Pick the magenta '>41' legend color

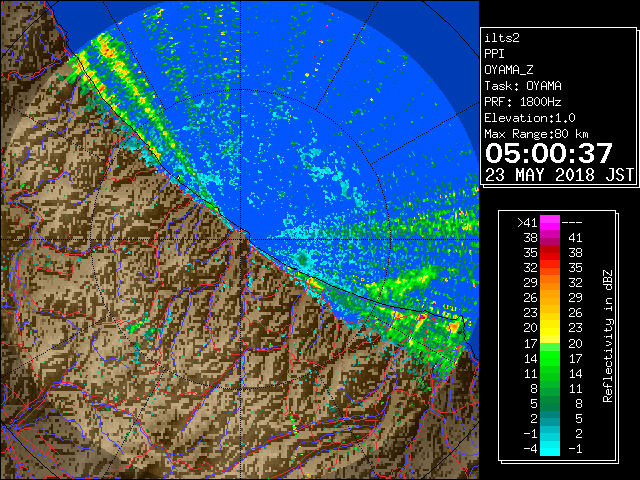coord(550,222)
